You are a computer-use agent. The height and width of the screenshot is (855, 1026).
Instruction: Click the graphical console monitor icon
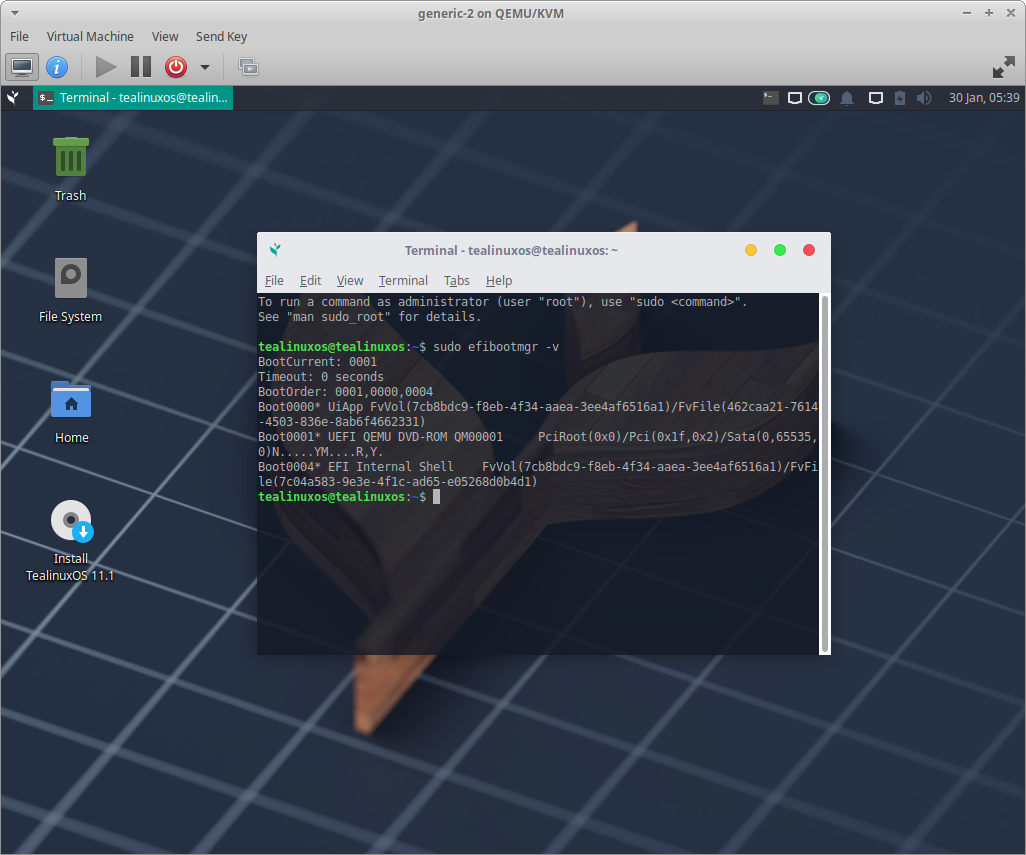point(22,67)
